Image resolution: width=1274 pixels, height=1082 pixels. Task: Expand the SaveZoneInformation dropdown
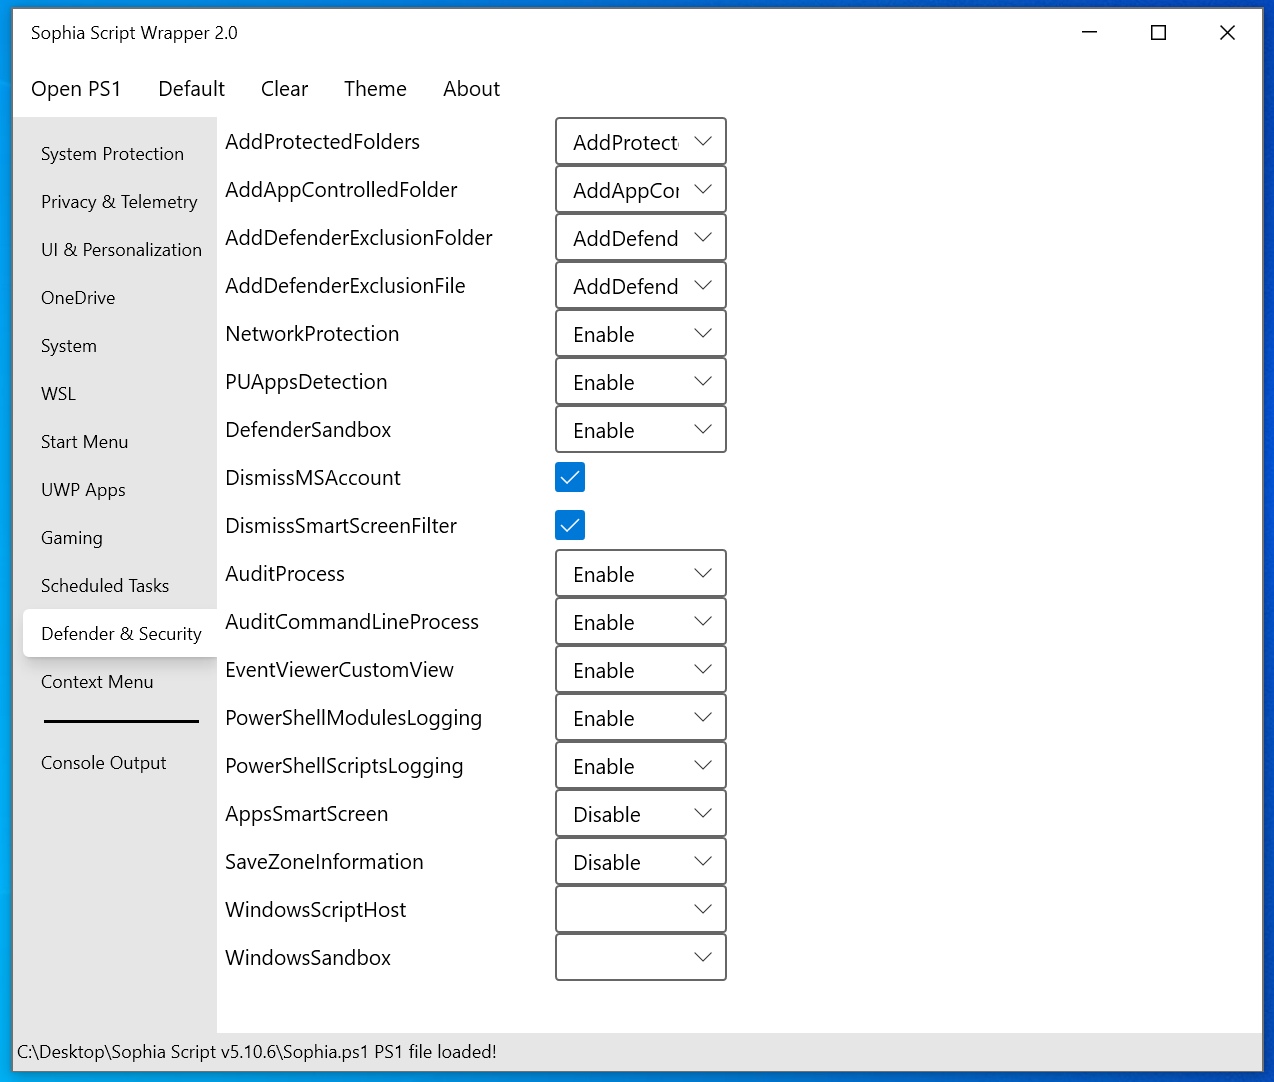point(641,861)
